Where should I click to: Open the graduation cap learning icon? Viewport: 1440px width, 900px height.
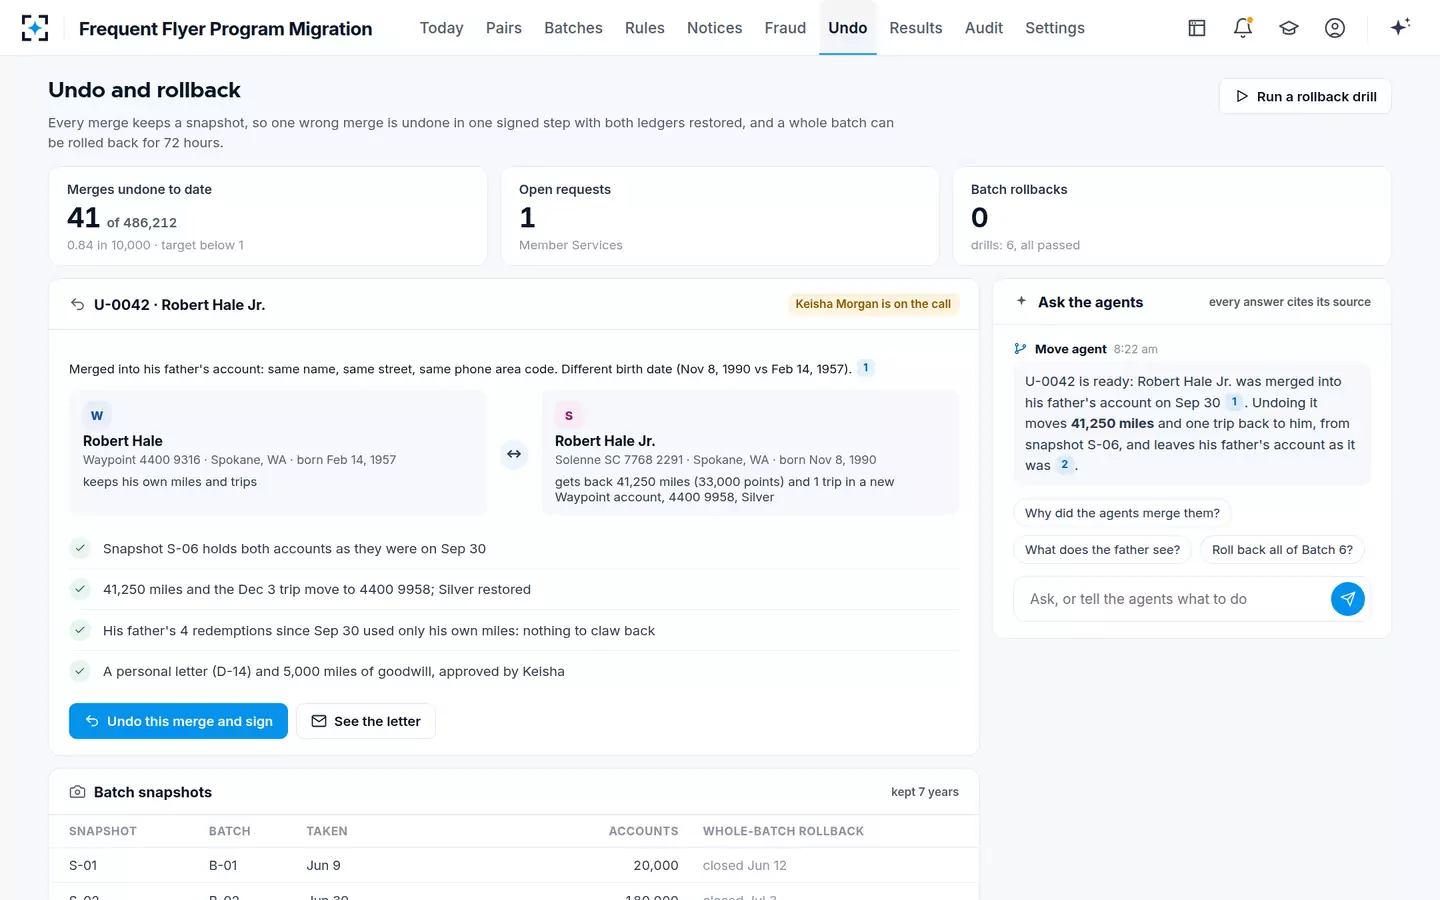click(1289, 28)
